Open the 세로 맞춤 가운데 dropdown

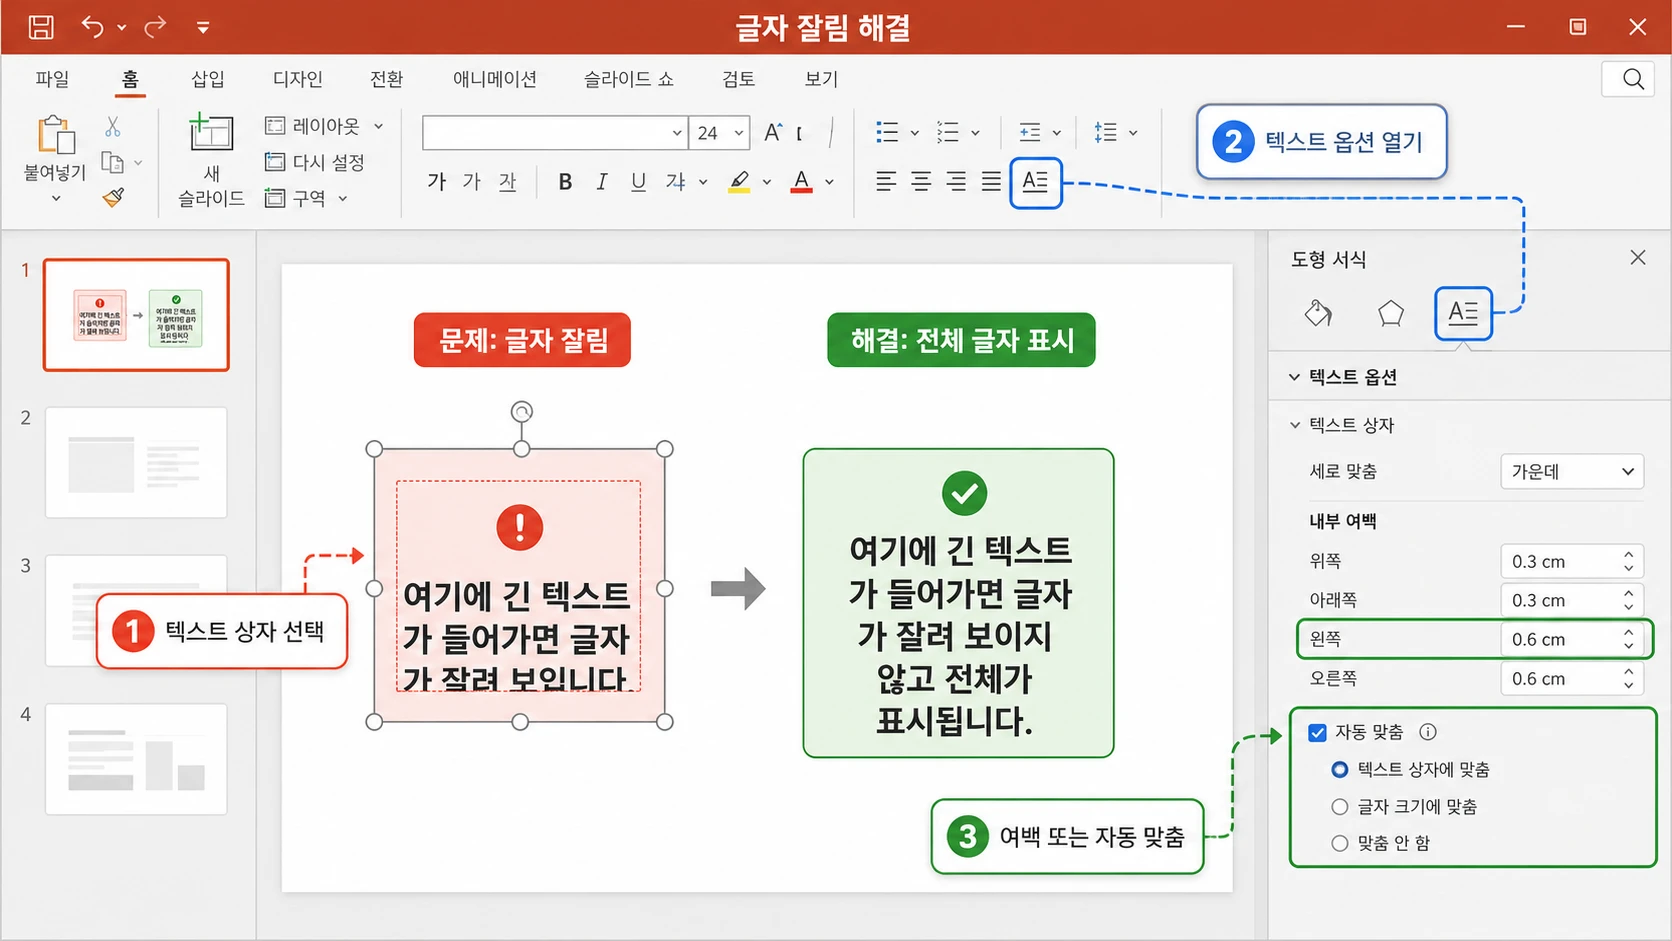pyautogui.click(x=1572, y=472)
